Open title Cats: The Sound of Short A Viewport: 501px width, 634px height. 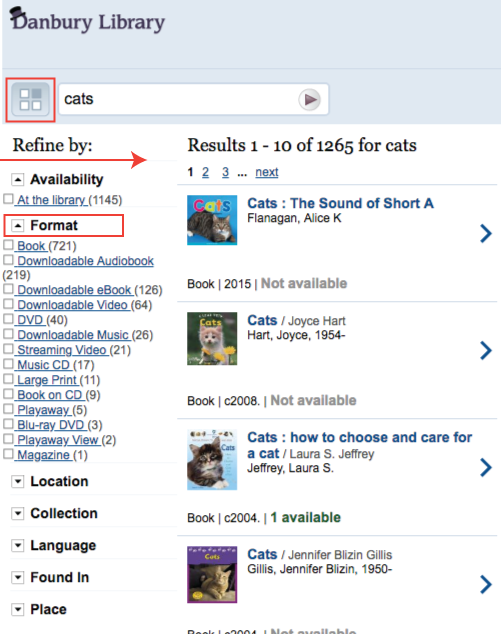340,203
